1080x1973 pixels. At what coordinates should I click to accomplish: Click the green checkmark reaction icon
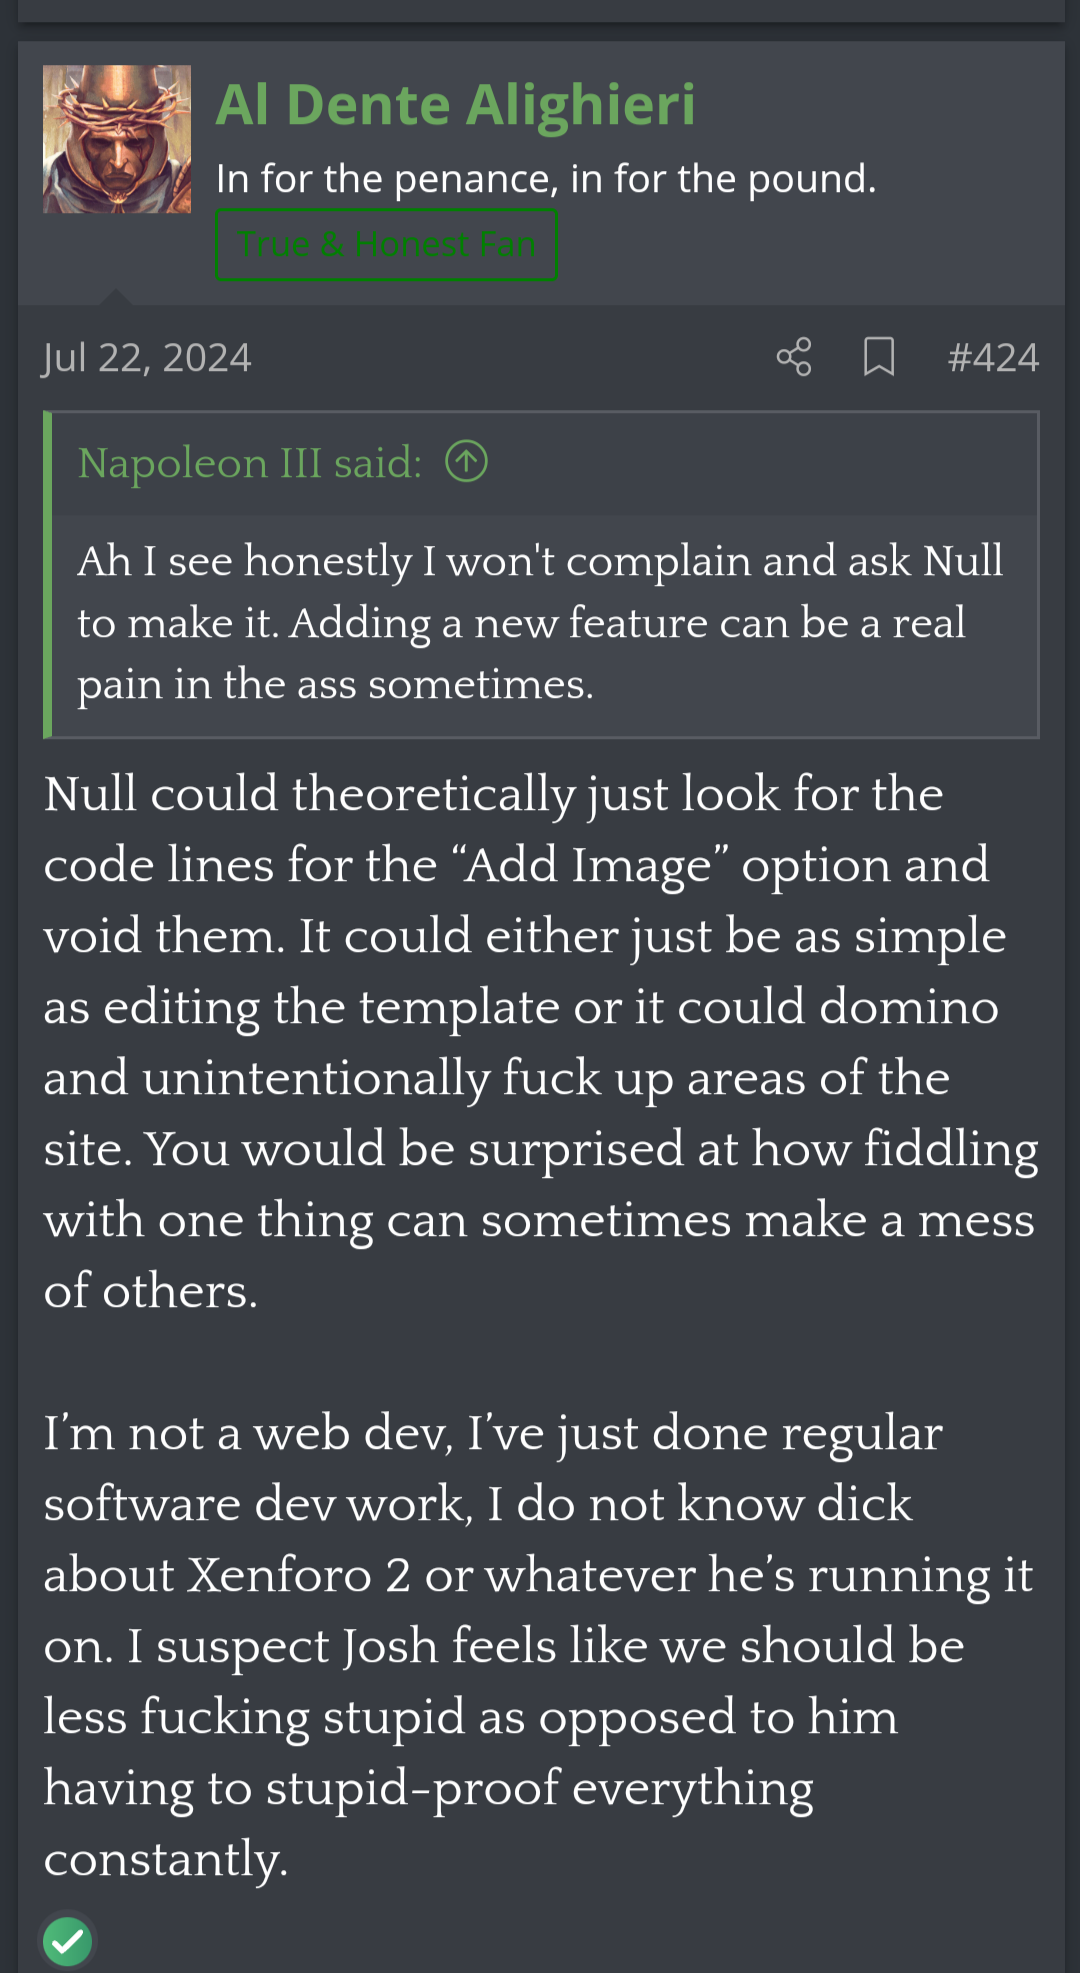(x=68, y=1942)
